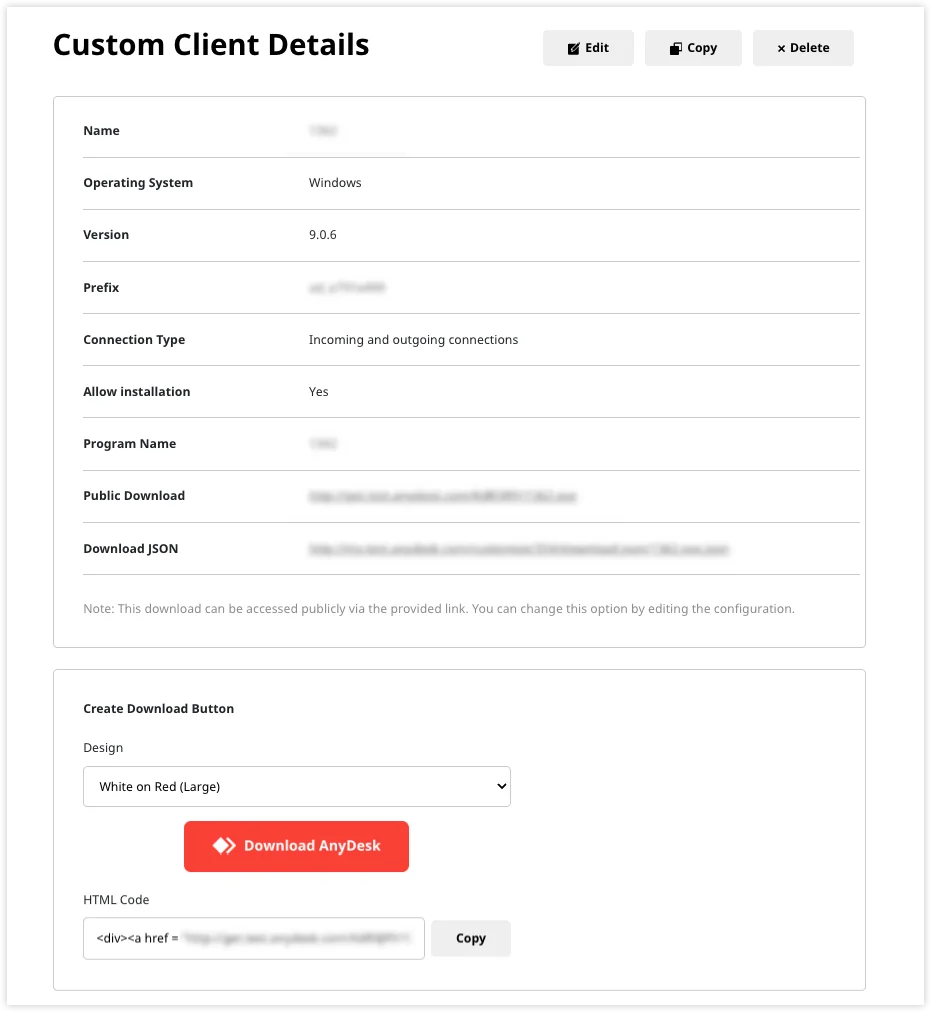Open the blurred Public Download link

(x=443, y=496)
